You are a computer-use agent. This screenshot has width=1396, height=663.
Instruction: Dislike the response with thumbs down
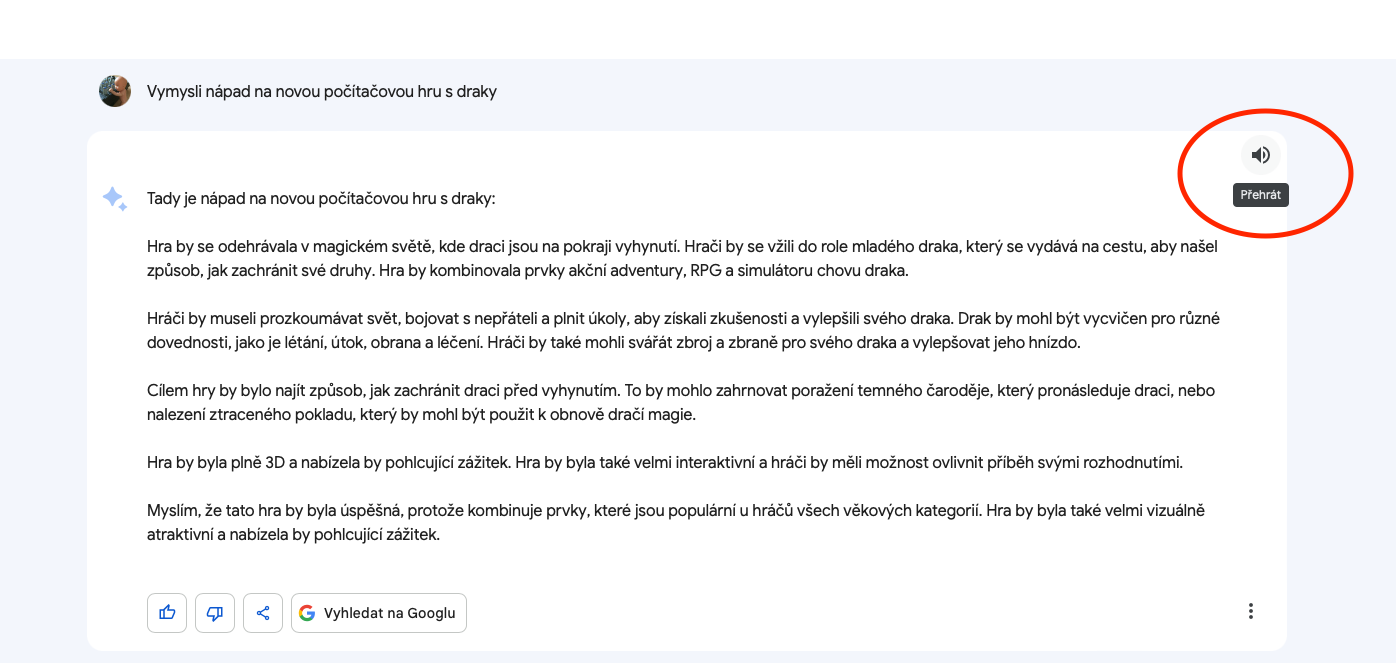(215, 613)
